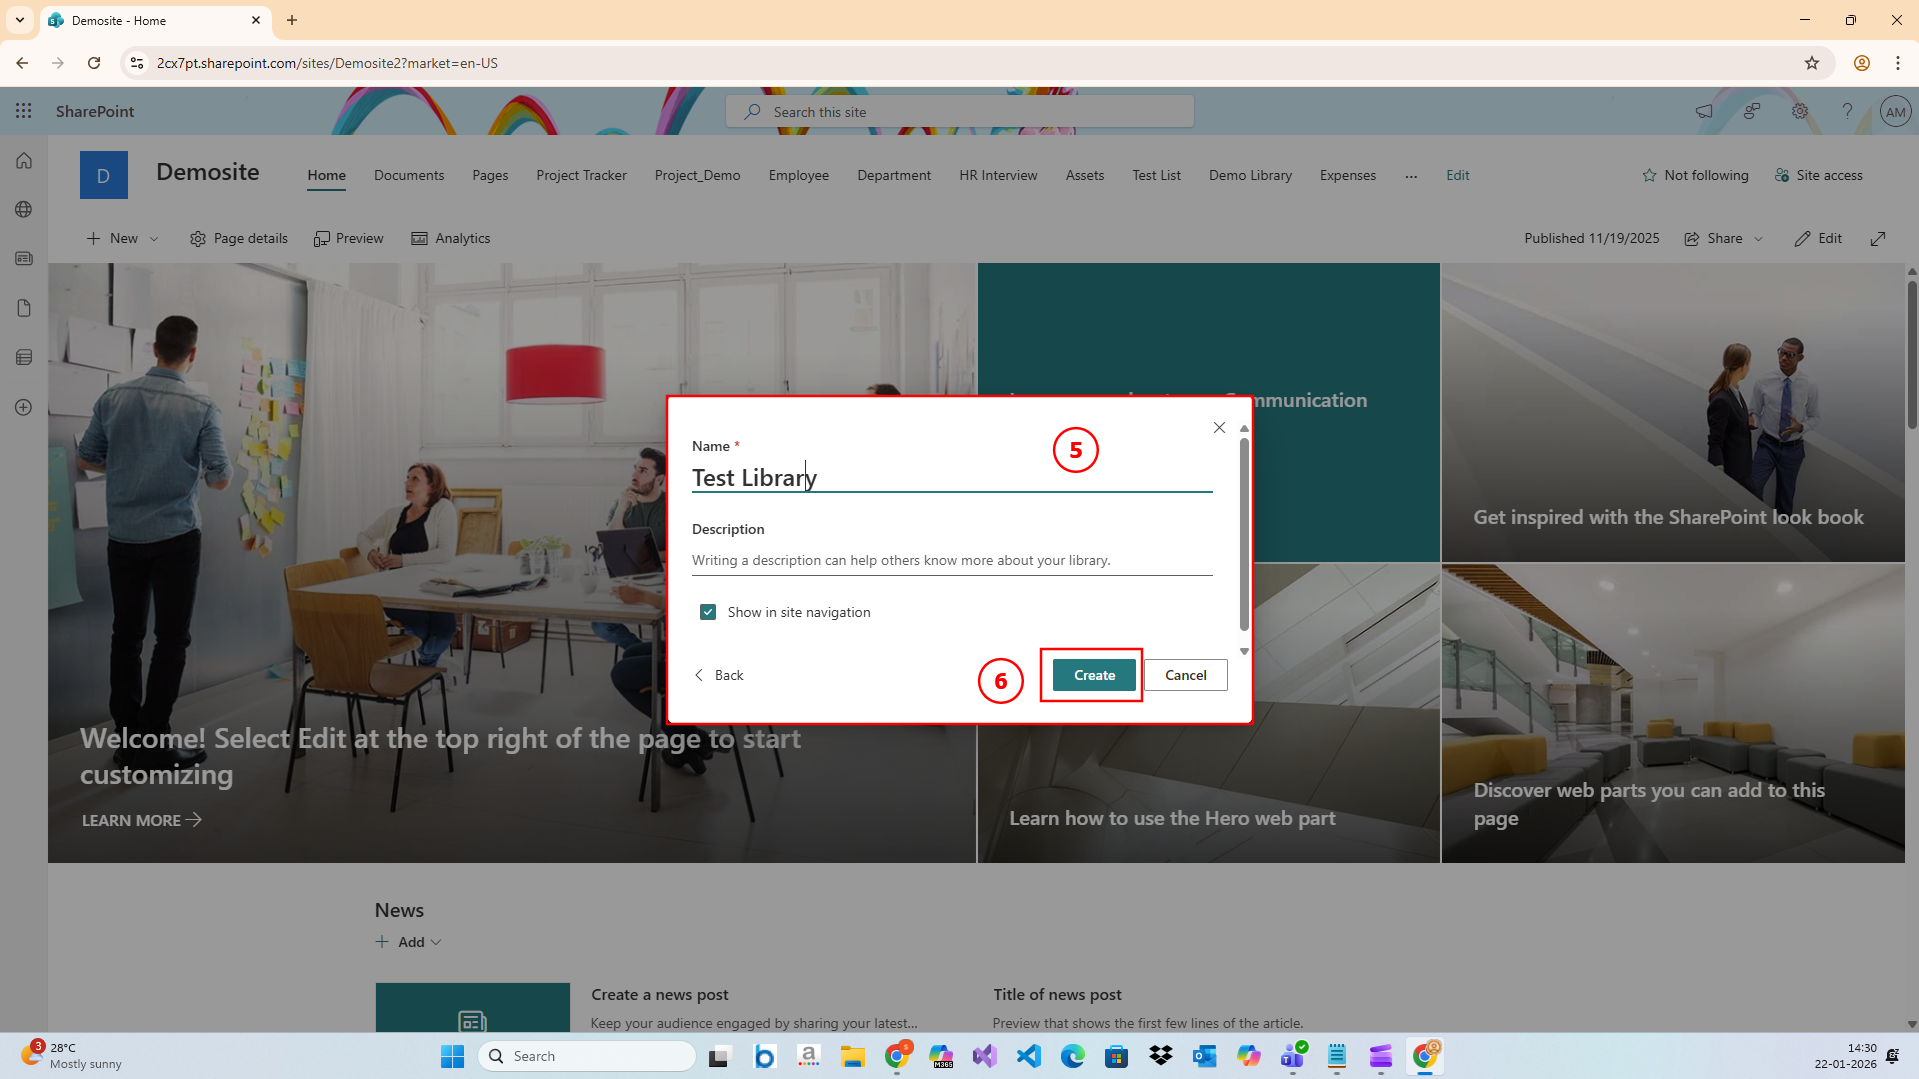Go to Project Tracker in site navigation
This screenshot has width=1919, height=1079.
pos(581,175)
